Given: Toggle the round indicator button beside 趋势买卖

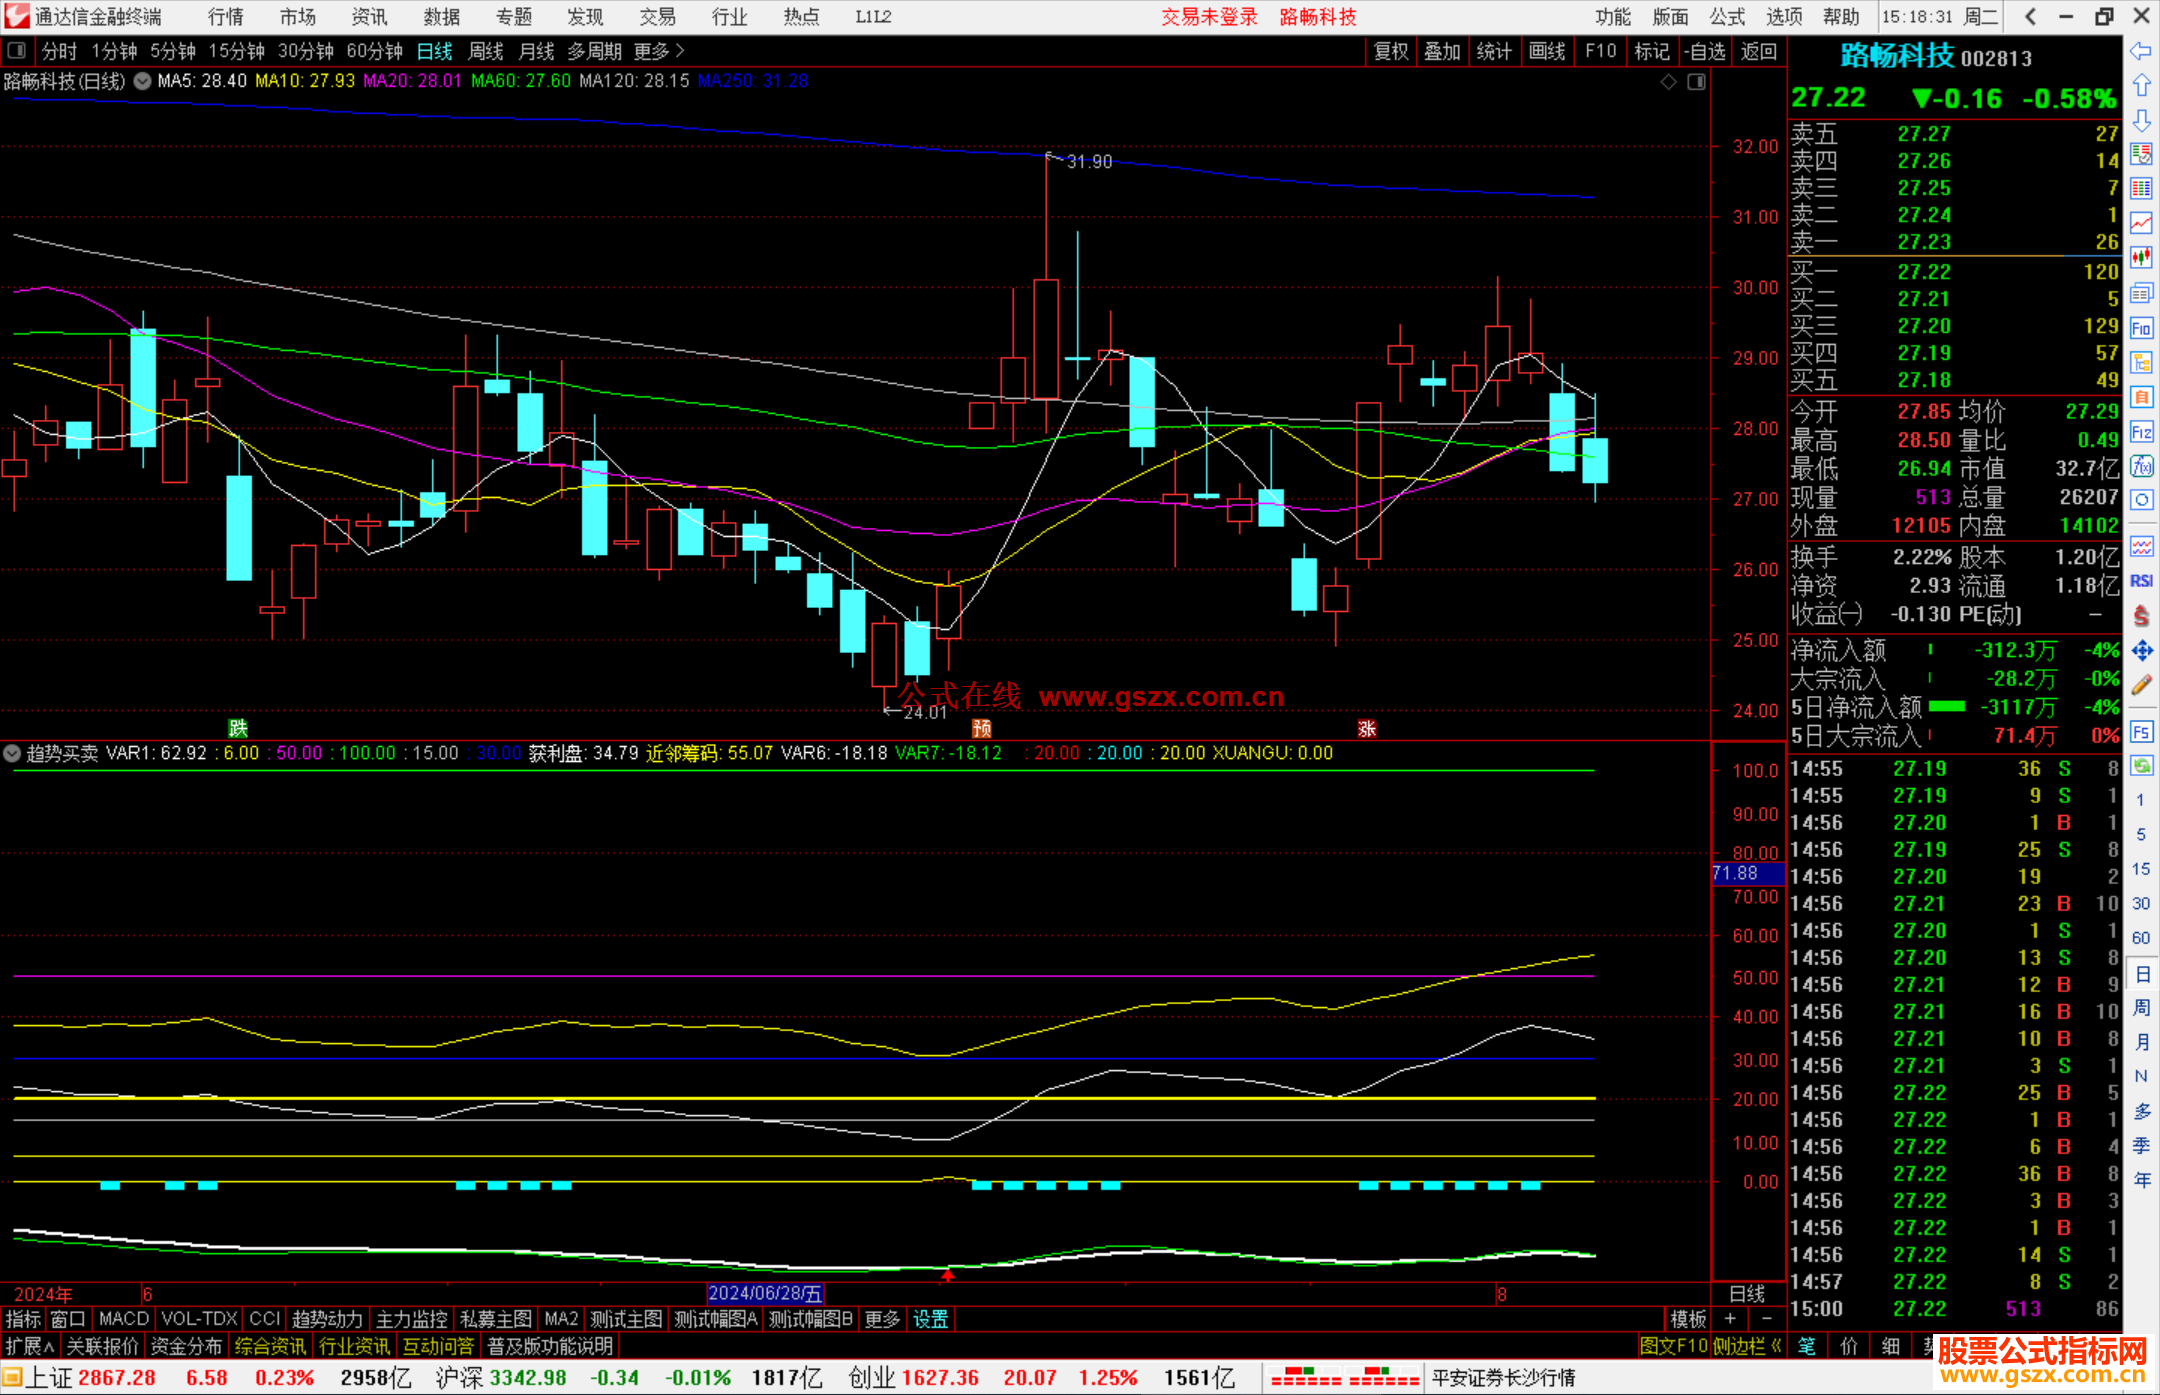Looking at the screenshot, I should (x=12, y=753).
